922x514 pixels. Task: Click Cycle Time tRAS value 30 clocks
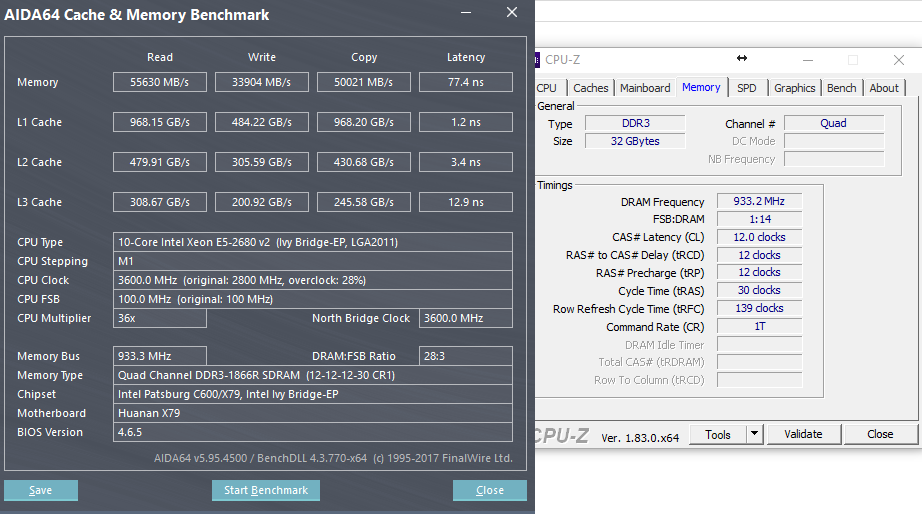pyautogui.click(x=759, y=291)
